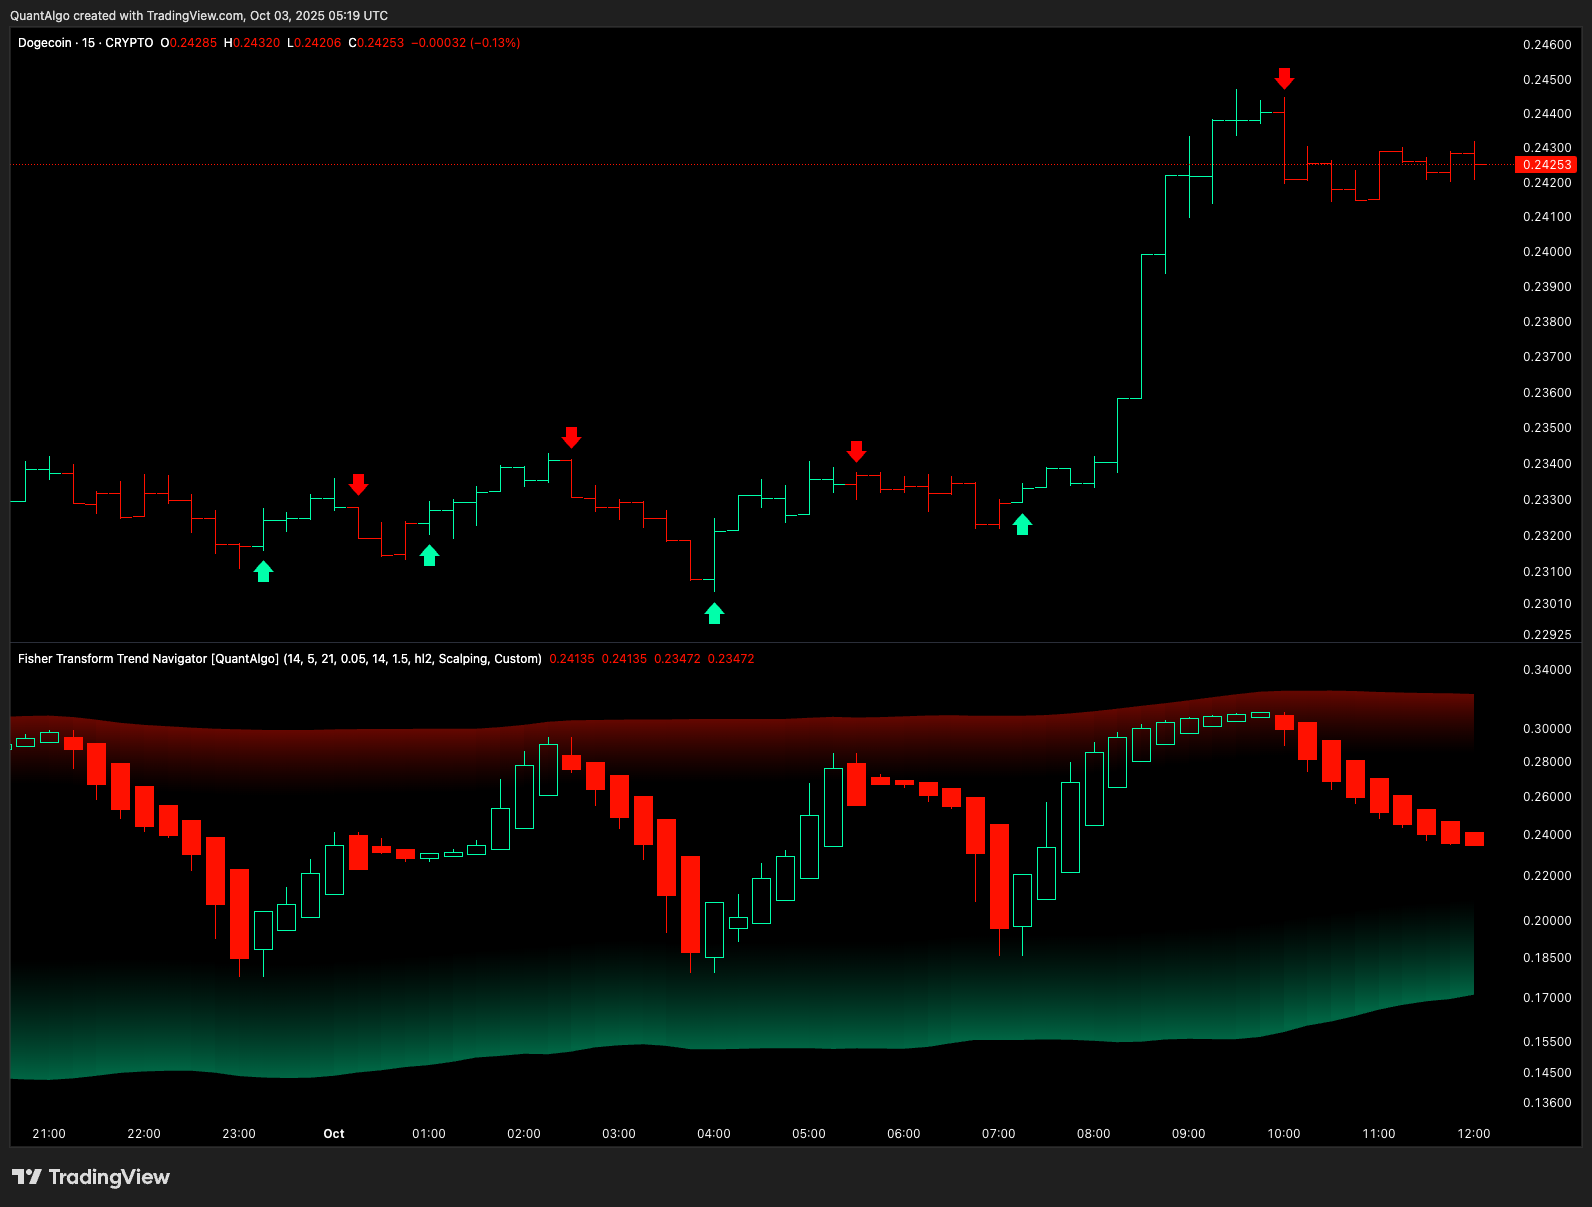
Task: Select the green buy arrow near 23:00
Action: click(263, 571)
